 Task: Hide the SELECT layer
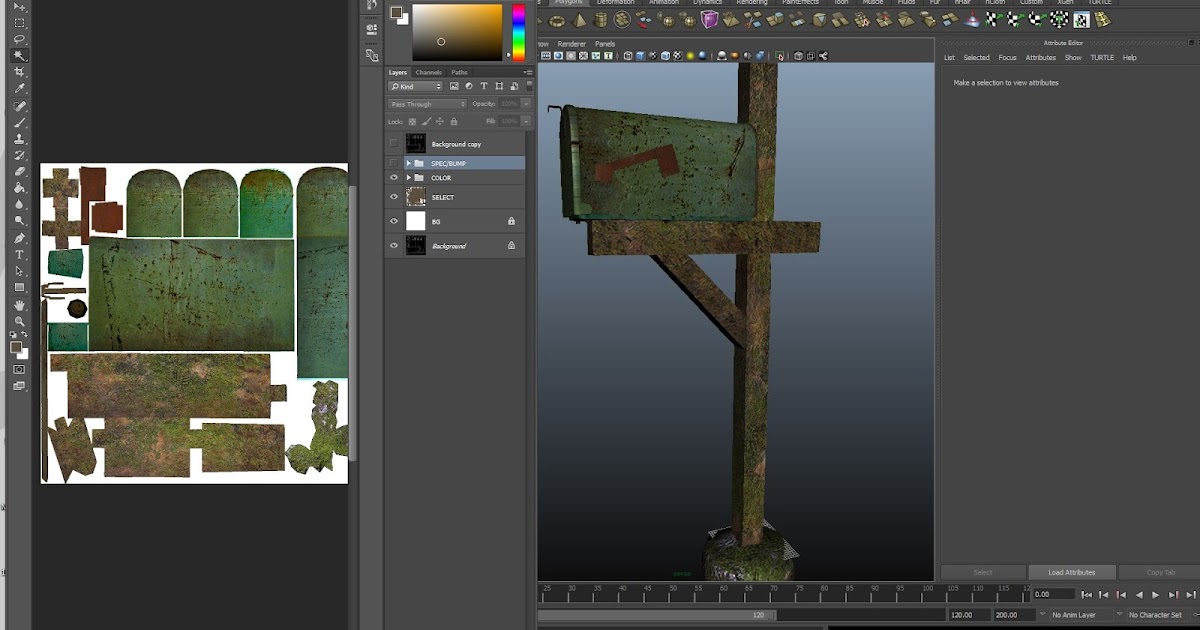point(394,197)
